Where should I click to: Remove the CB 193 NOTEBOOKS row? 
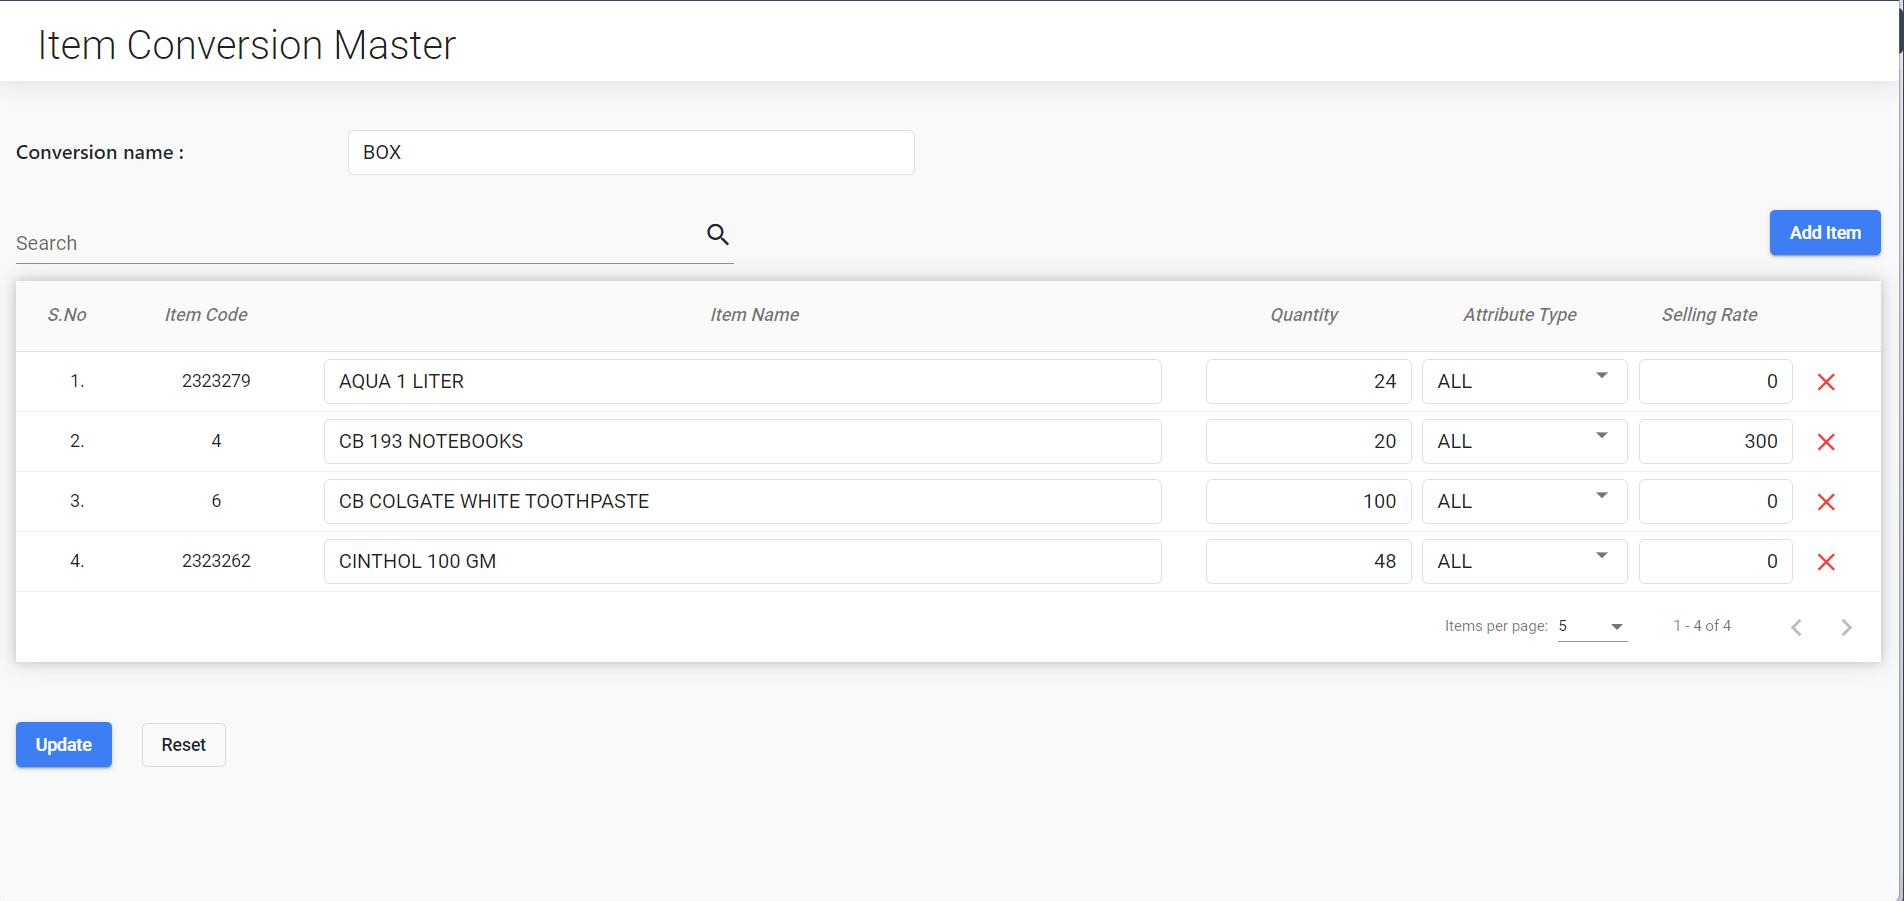click(x=1826, y=442)
